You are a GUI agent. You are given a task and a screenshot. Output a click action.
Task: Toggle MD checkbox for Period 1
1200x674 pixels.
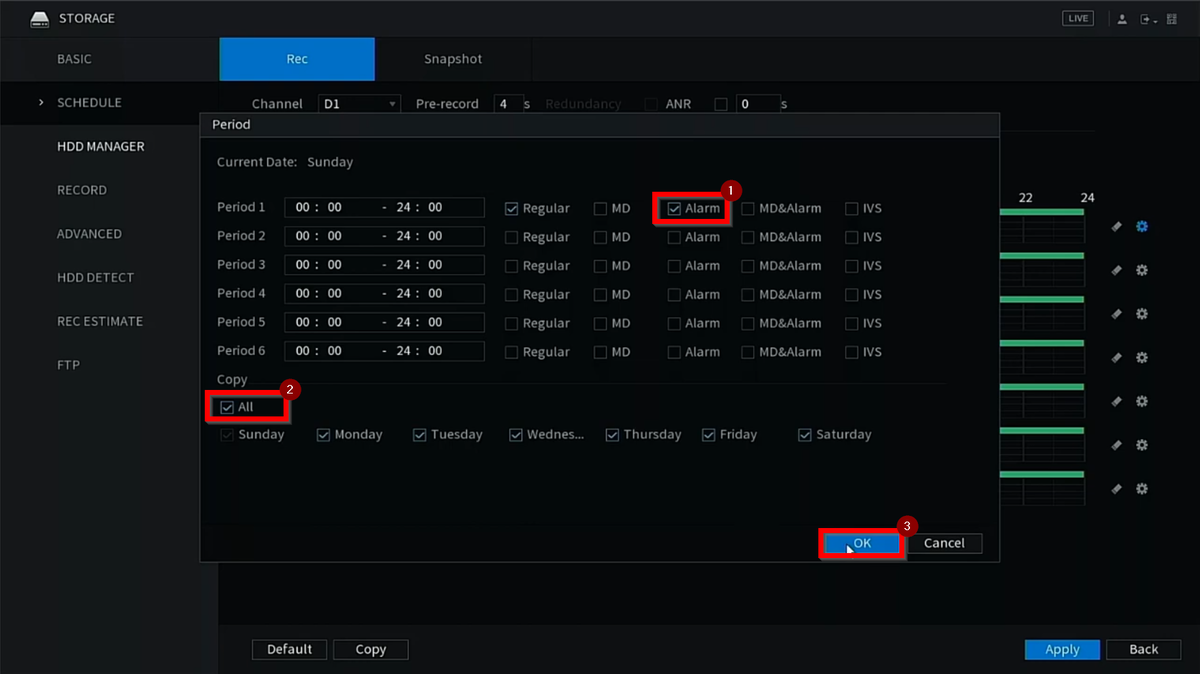[600, 209]
